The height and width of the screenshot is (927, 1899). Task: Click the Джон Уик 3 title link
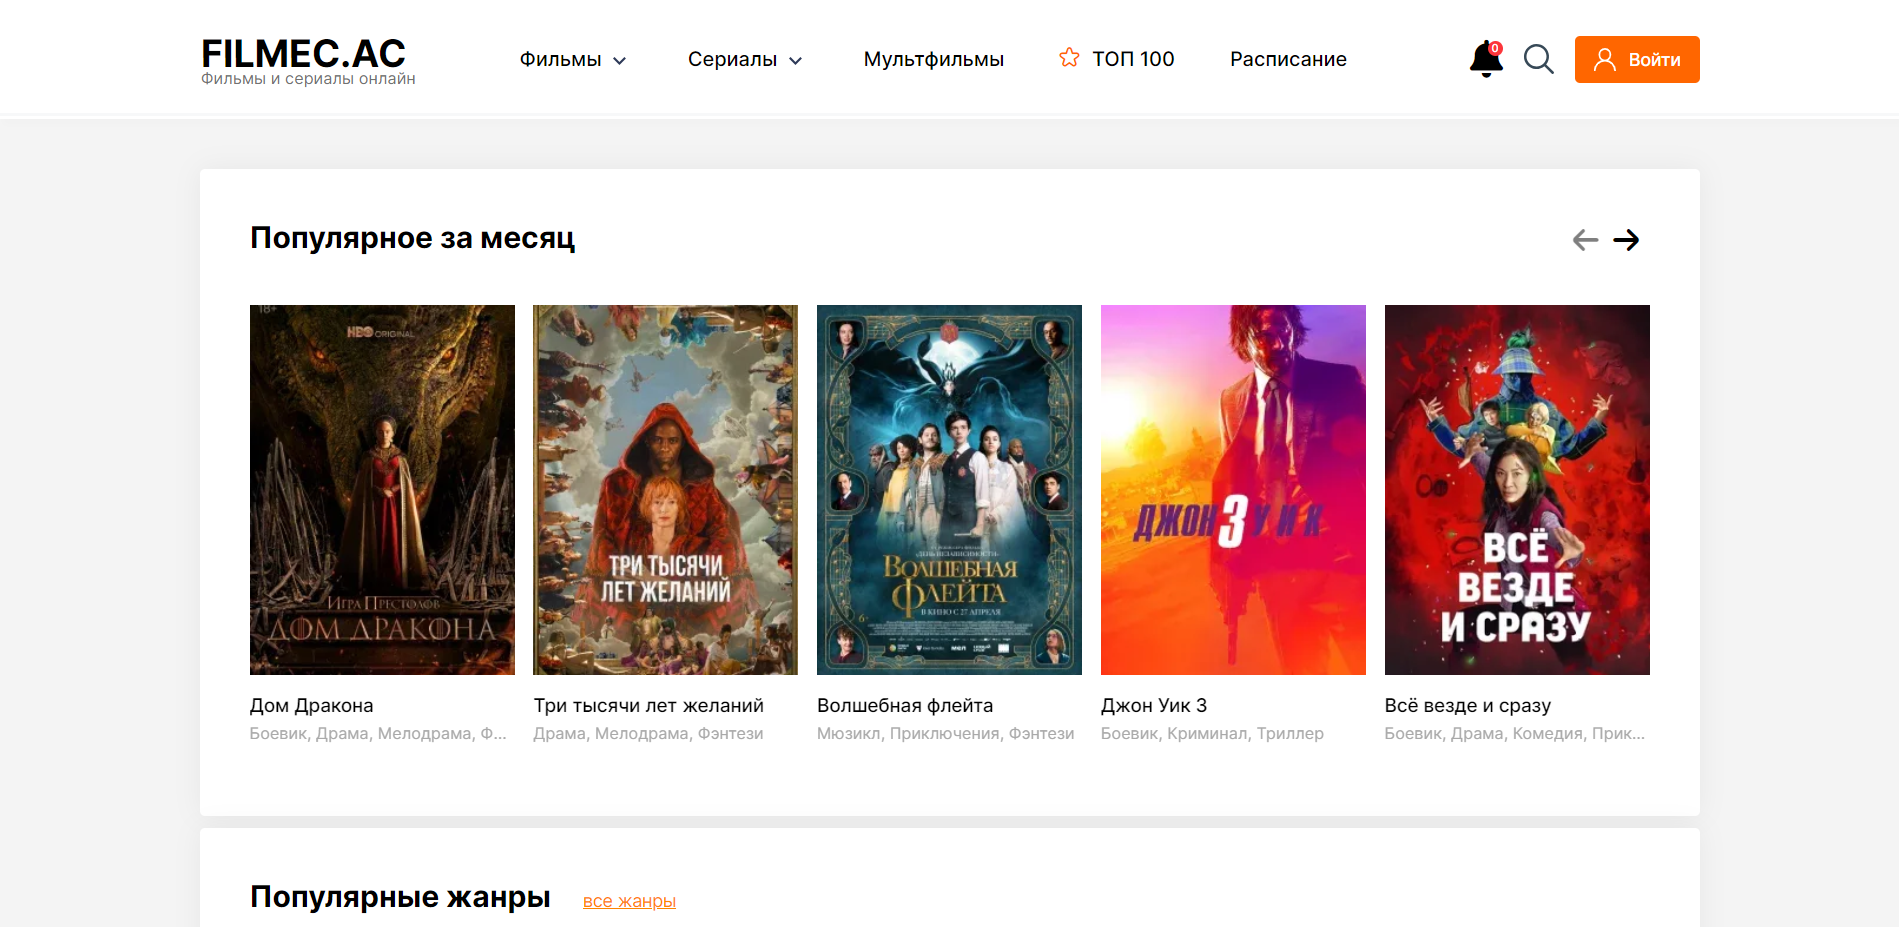pyautogui.click(x=1154, y=705)
